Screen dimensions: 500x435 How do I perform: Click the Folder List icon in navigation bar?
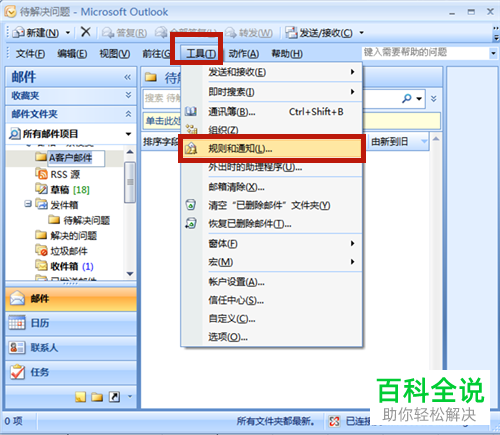pos(97,397)
